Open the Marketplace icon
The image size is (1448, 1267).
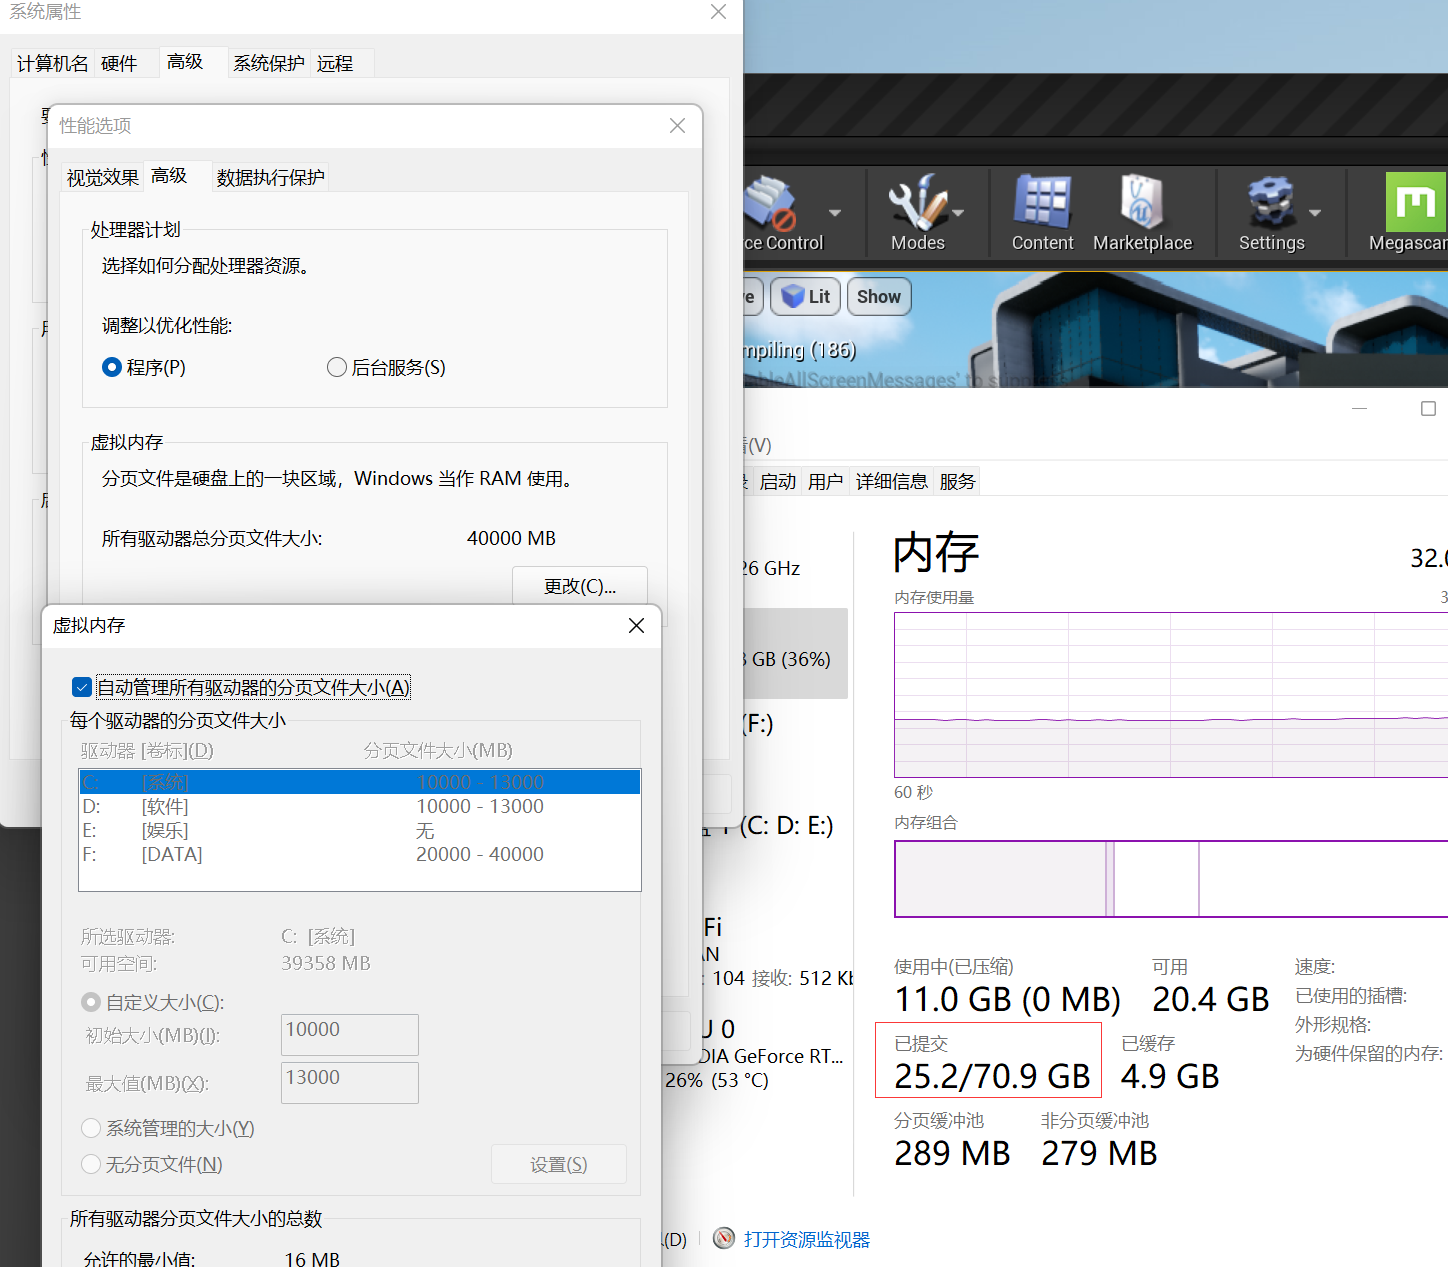(1139, 200)
